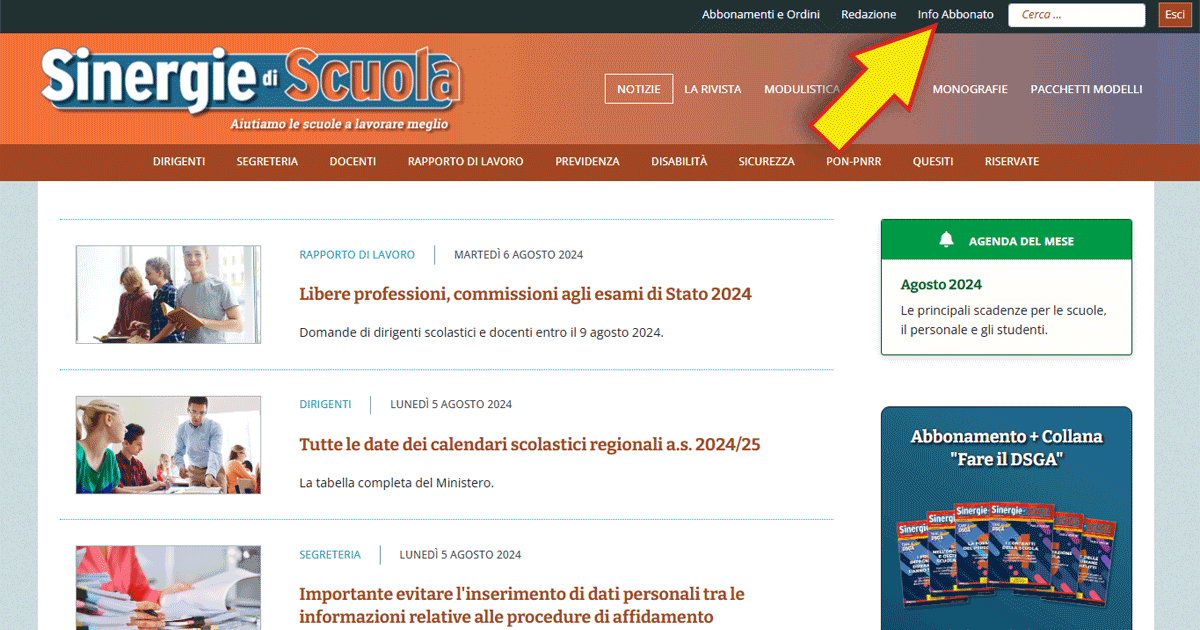Open article on inserimento di dati personali
1200x630 pixels.
click(x=521, y=605)
